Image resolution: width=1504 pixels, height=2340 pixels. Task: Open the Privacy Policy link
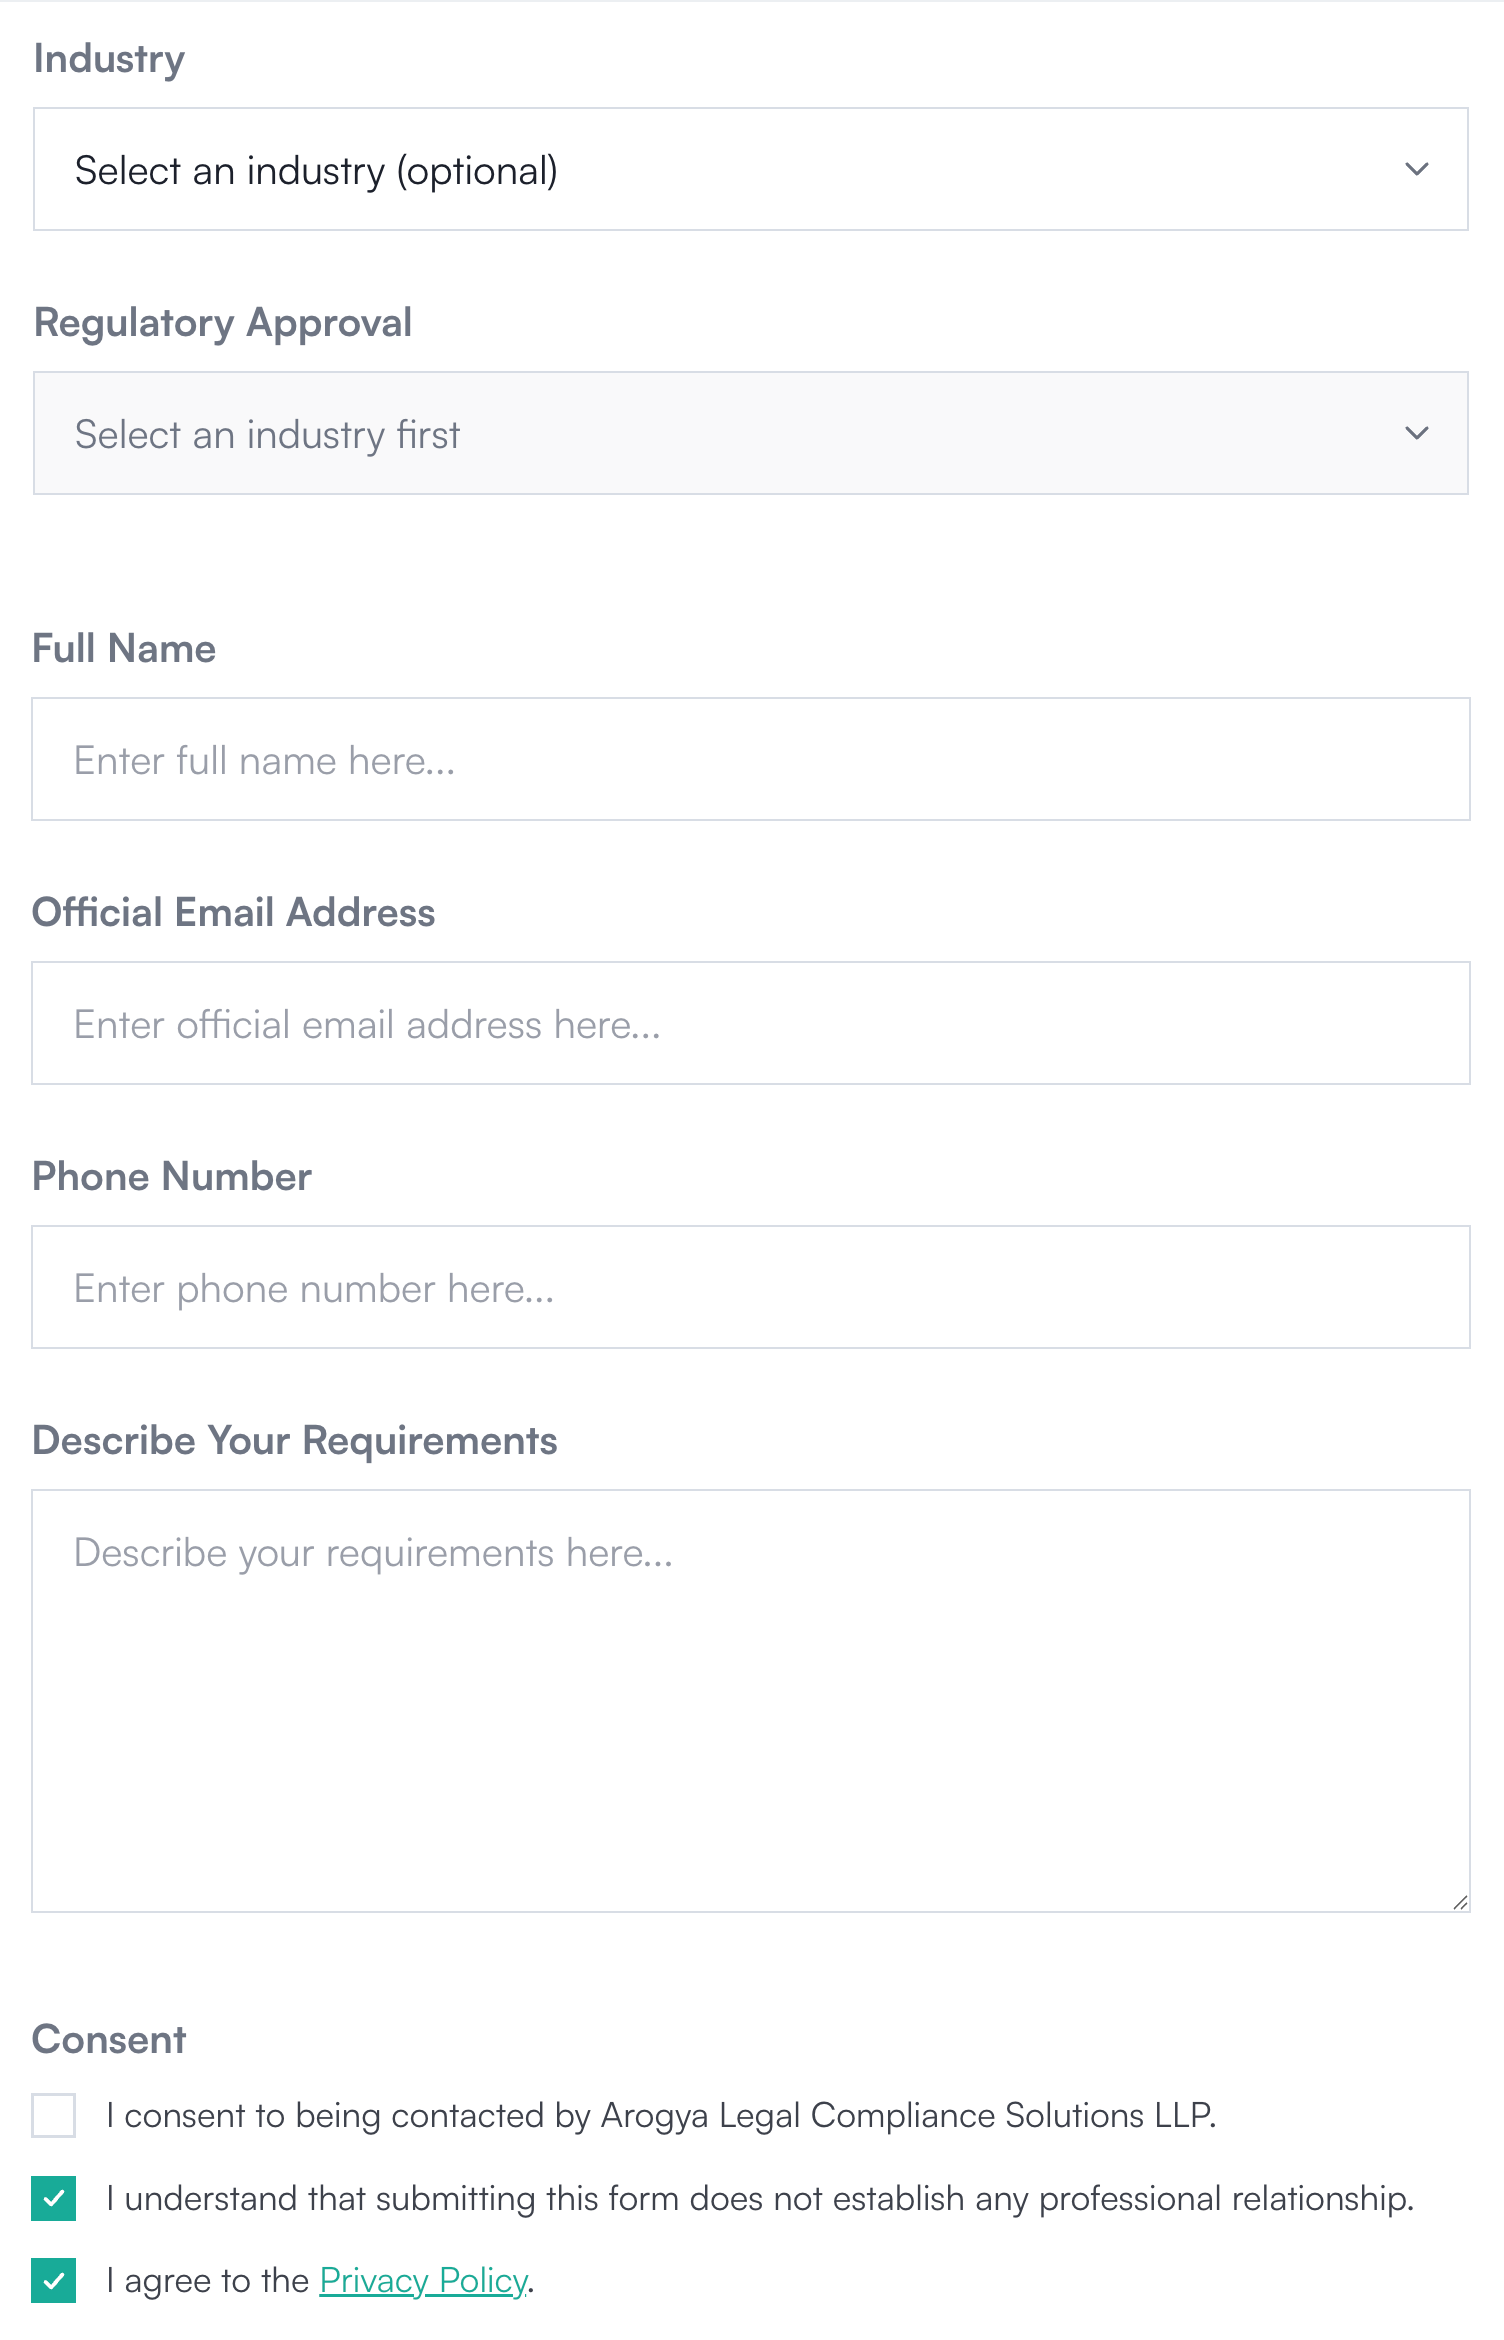tap(424, 2280)
